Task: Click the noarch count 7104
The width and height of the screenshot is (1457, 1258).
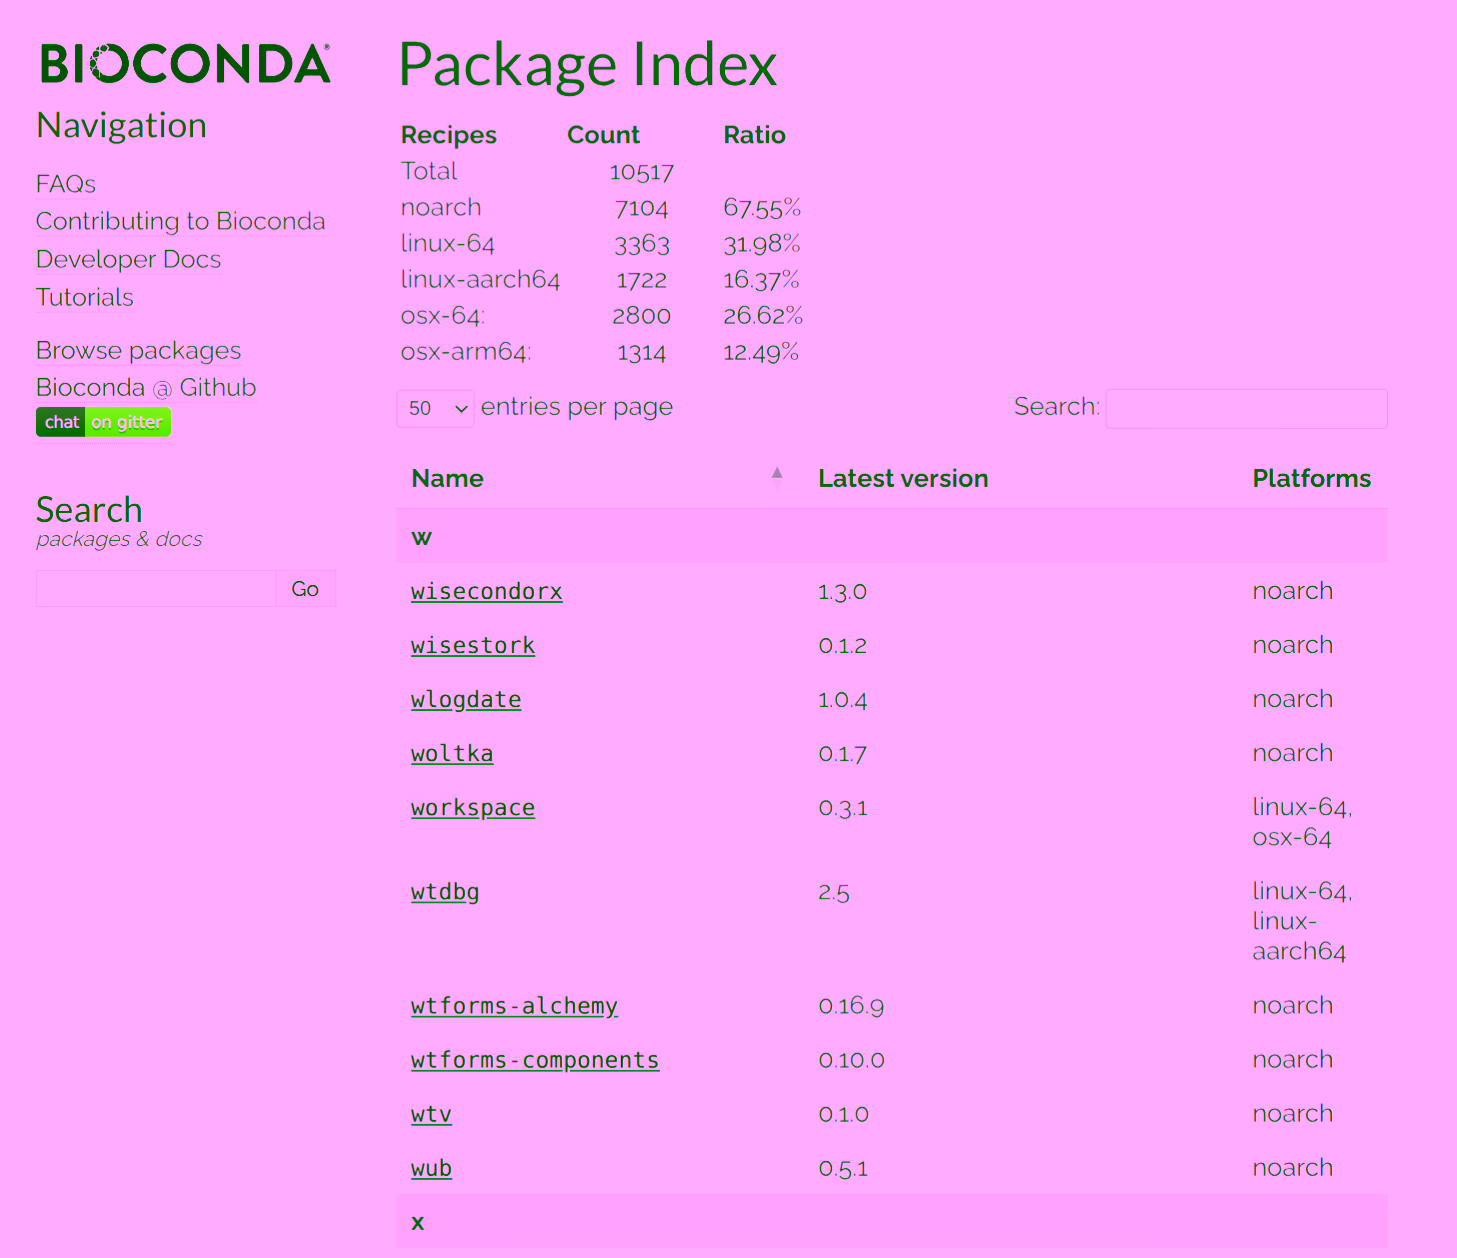Action: [641, 208]
